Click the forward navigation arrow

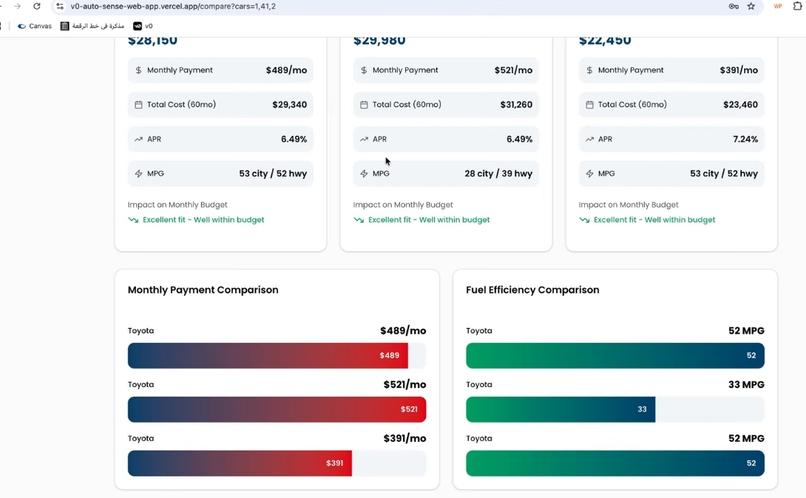coord(17,6)
